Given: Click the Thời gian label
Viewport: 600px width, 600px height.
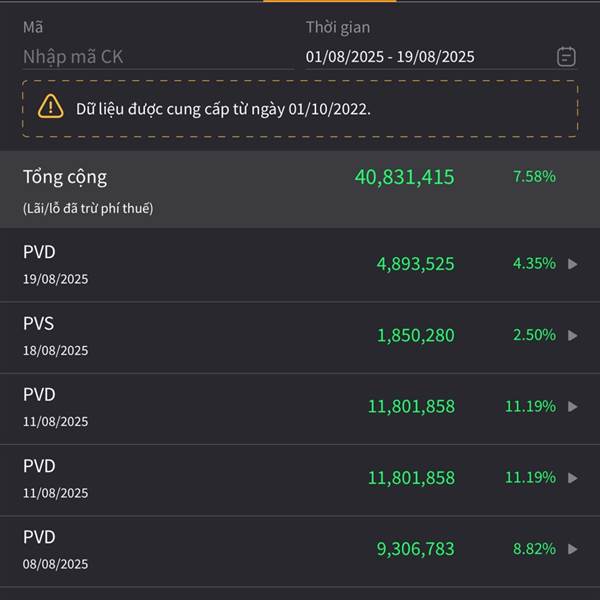Looking at the screenshot, I should click(x=338, y=28).
